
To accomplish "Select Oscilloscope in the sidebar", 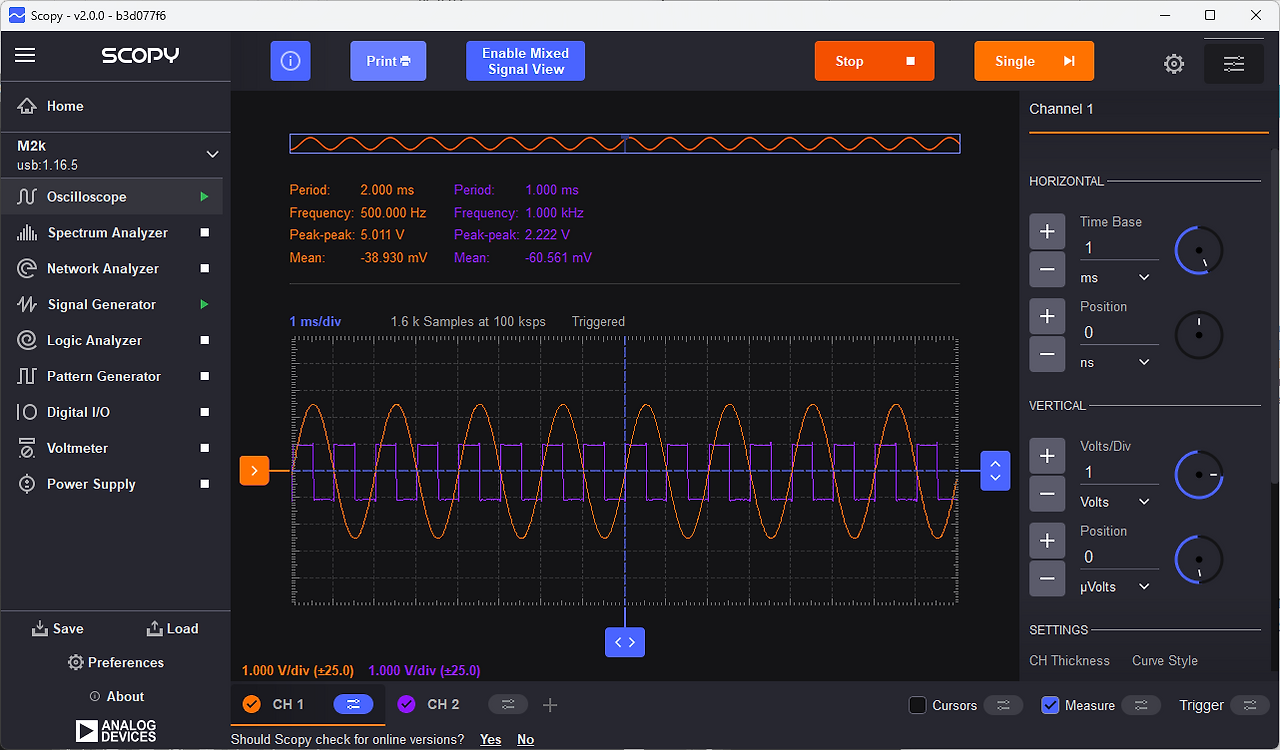I will coord(87,197).
